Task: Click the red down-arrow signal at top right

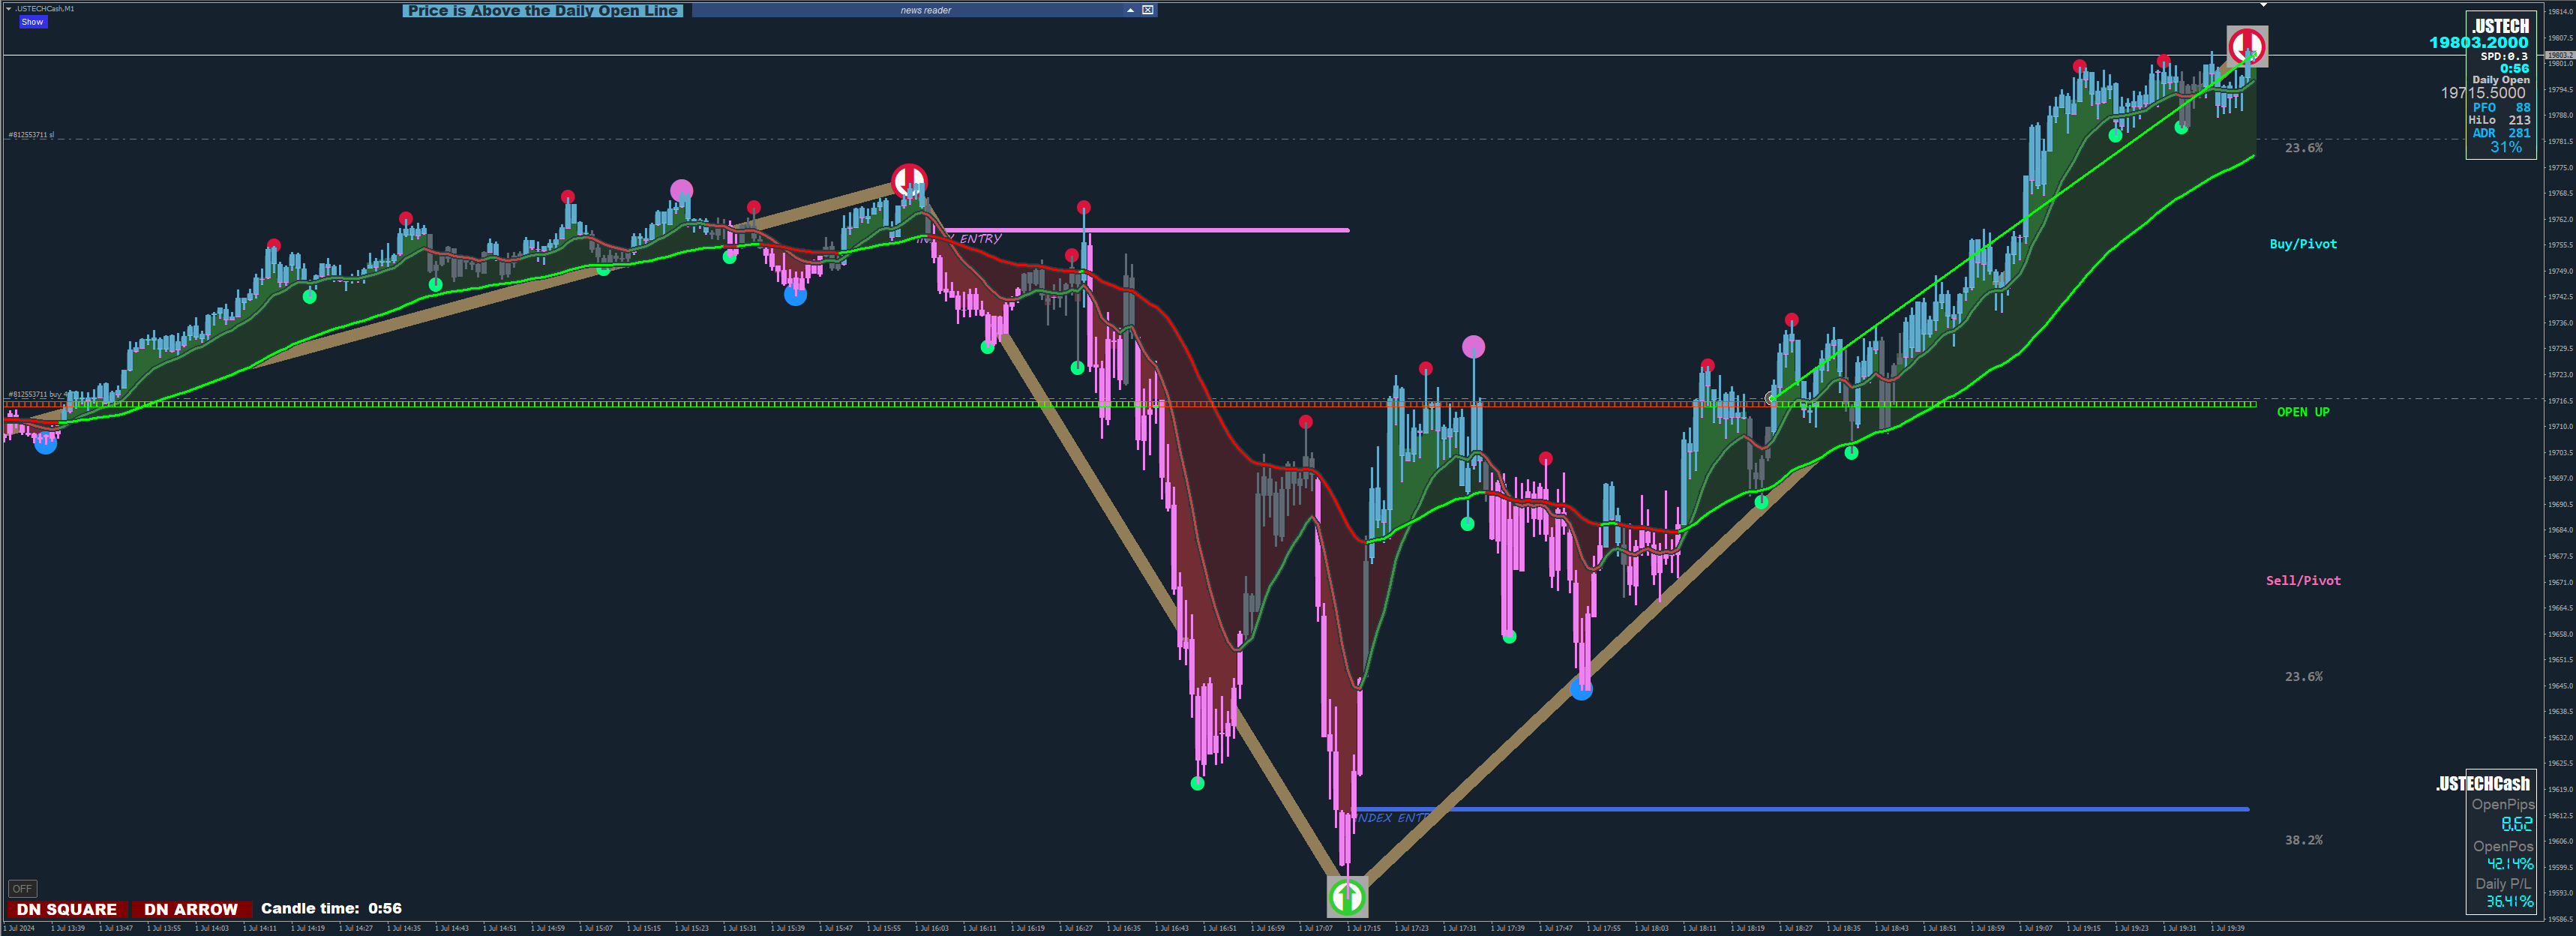Action: (2246, 46)
